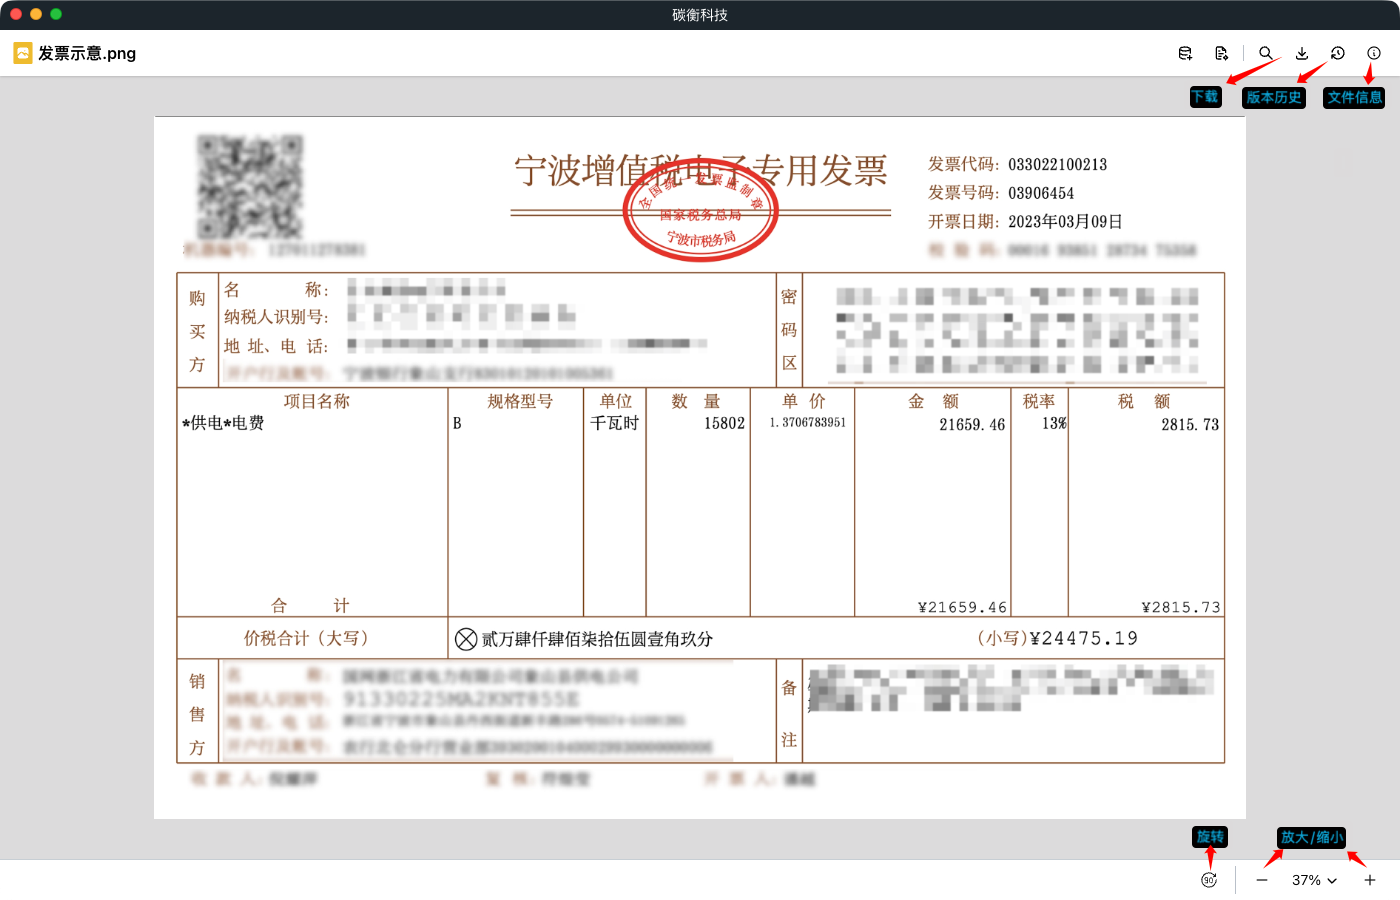Click the document export icon in the toolbar
Image resolution: width=1400 pixels, height=900 pixels.
(1222, 53)
